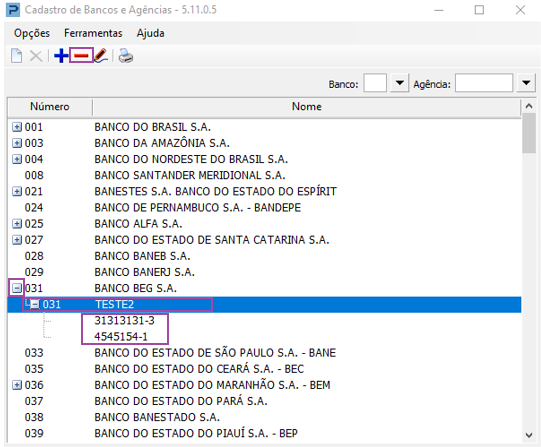This screenshot has width=541, height=447.
Task: Select BANCO ALFA S.A. row
Action: click(264, 224)
